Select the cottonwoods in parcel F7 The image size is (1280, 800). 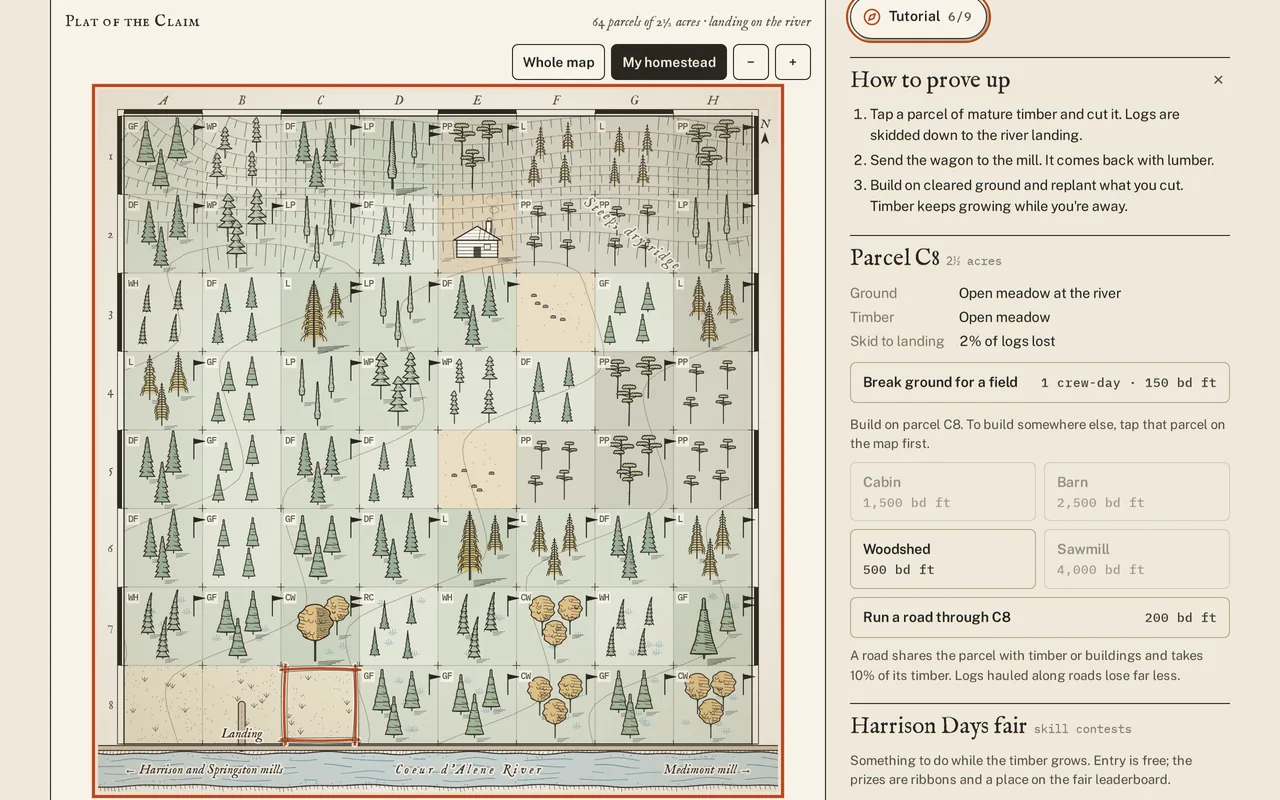pos(556,620)
